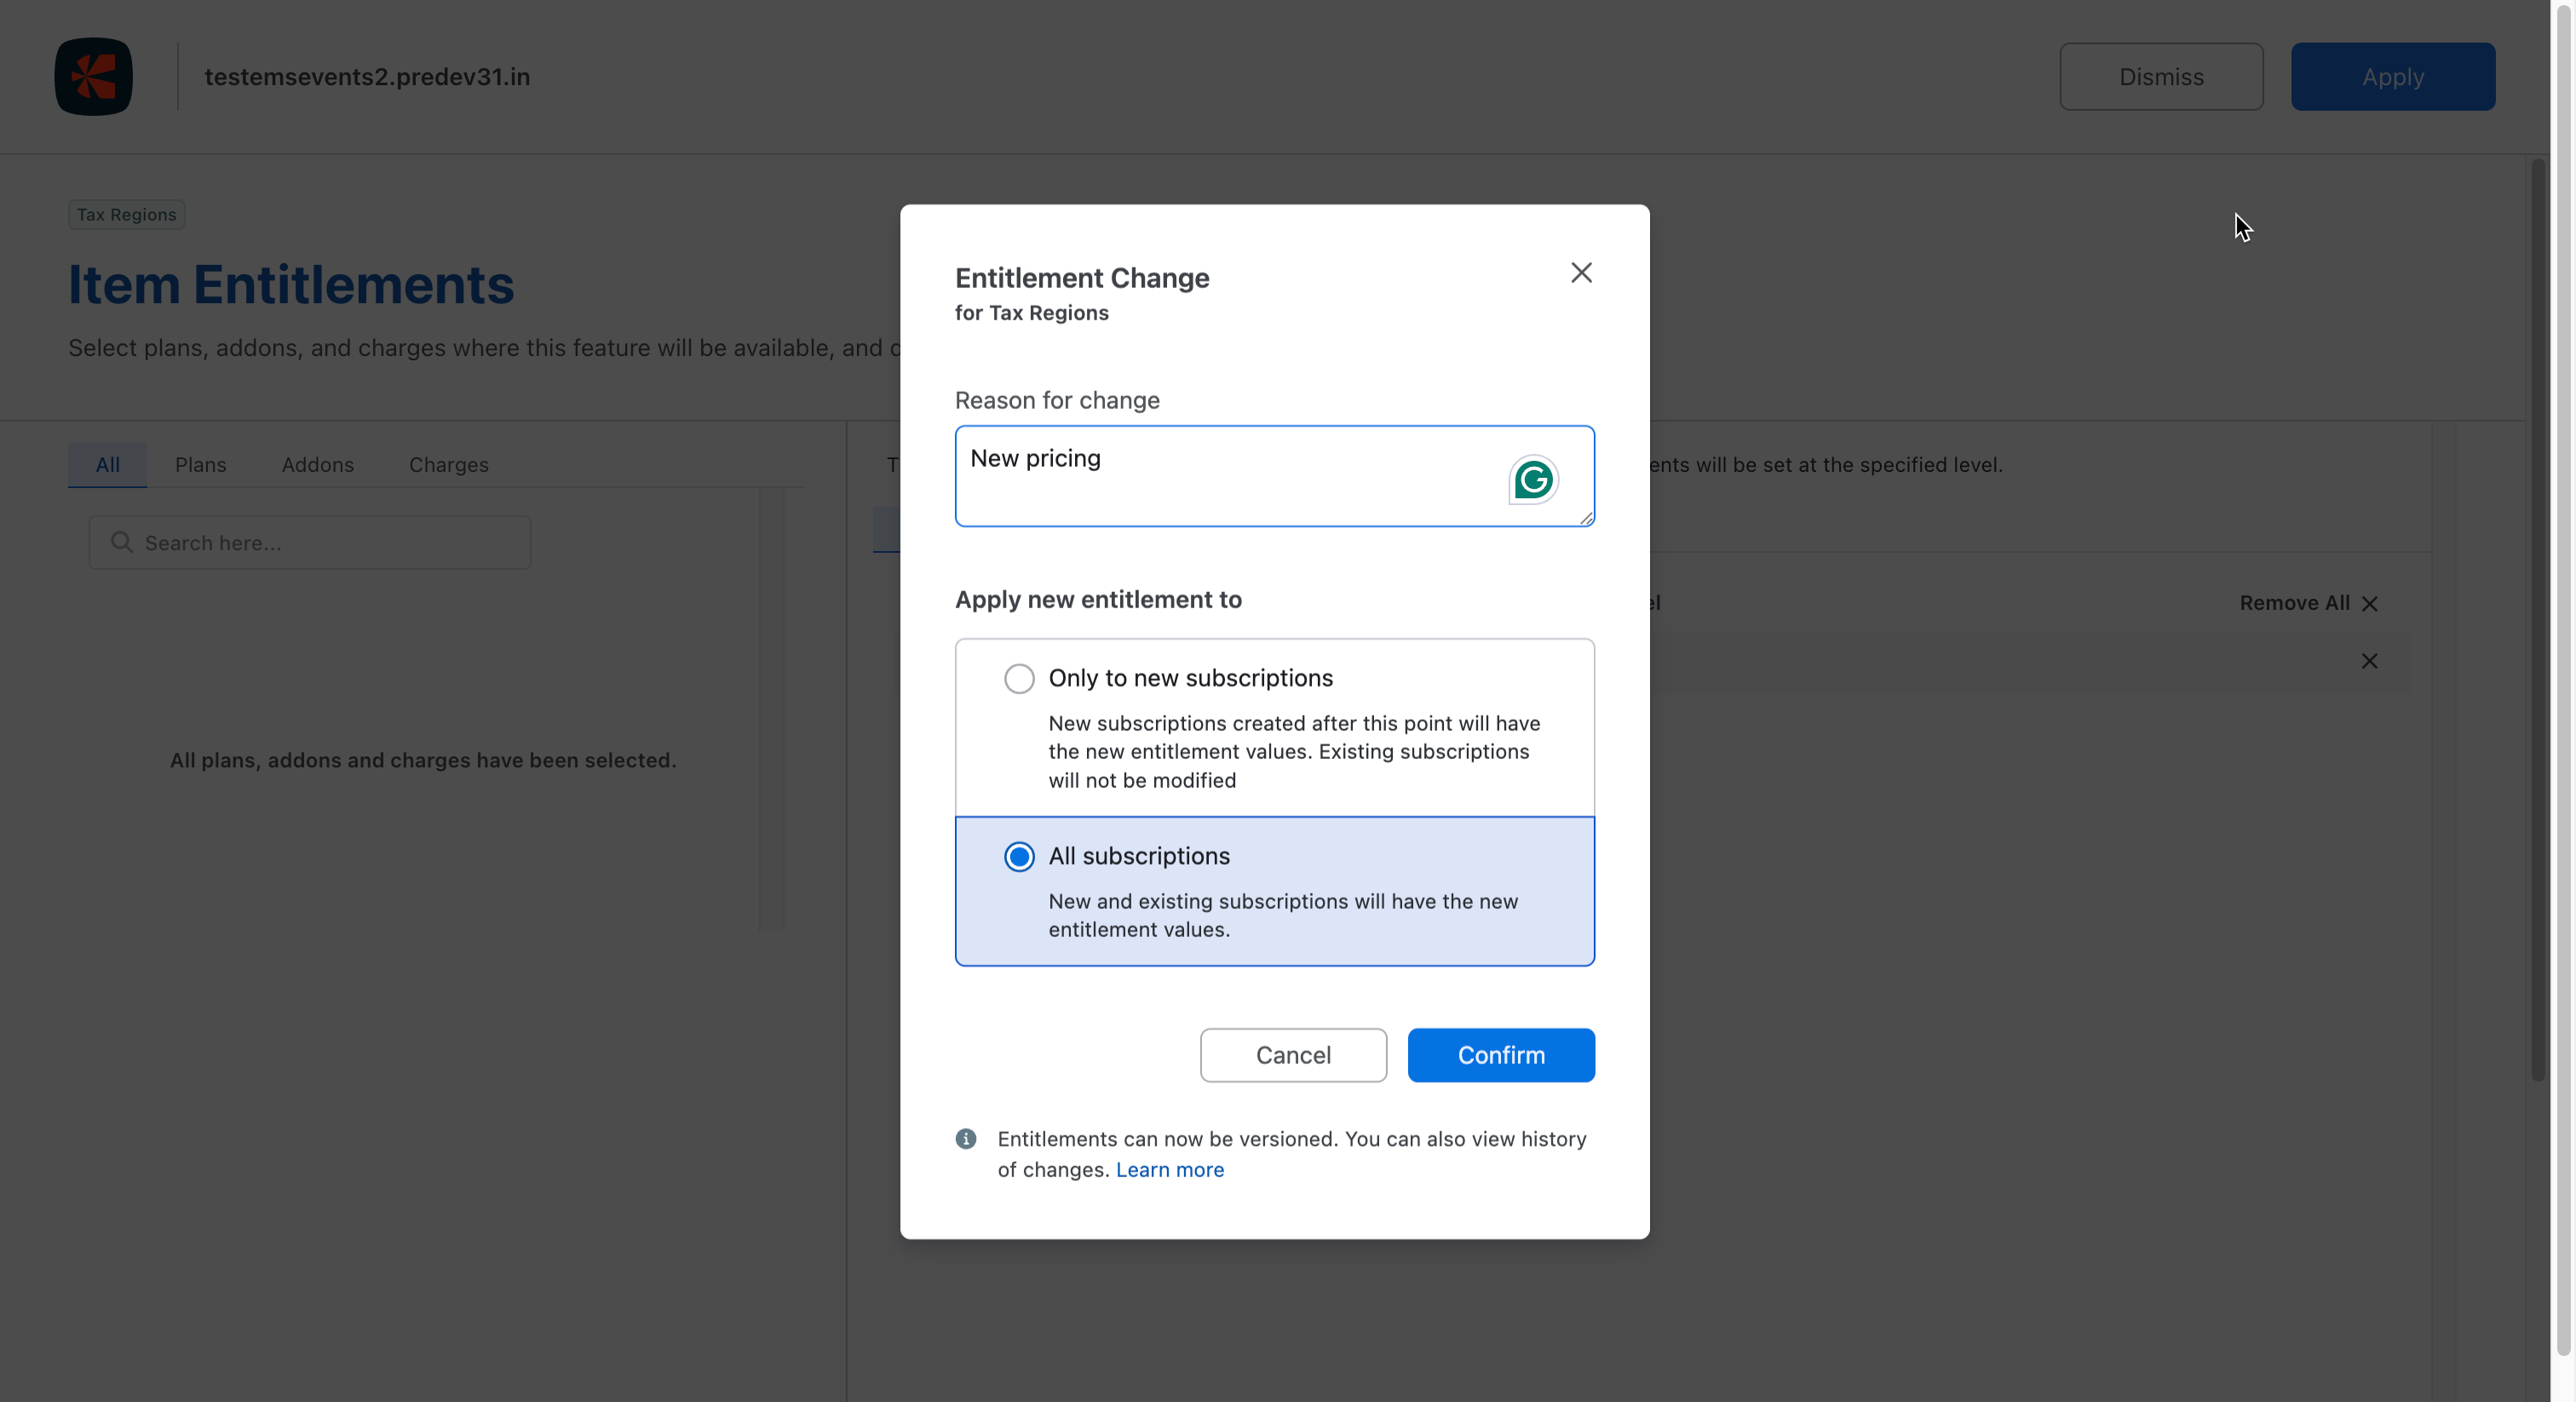
Task: Cancel the entitlement change
Action: coord(1292,1055)
